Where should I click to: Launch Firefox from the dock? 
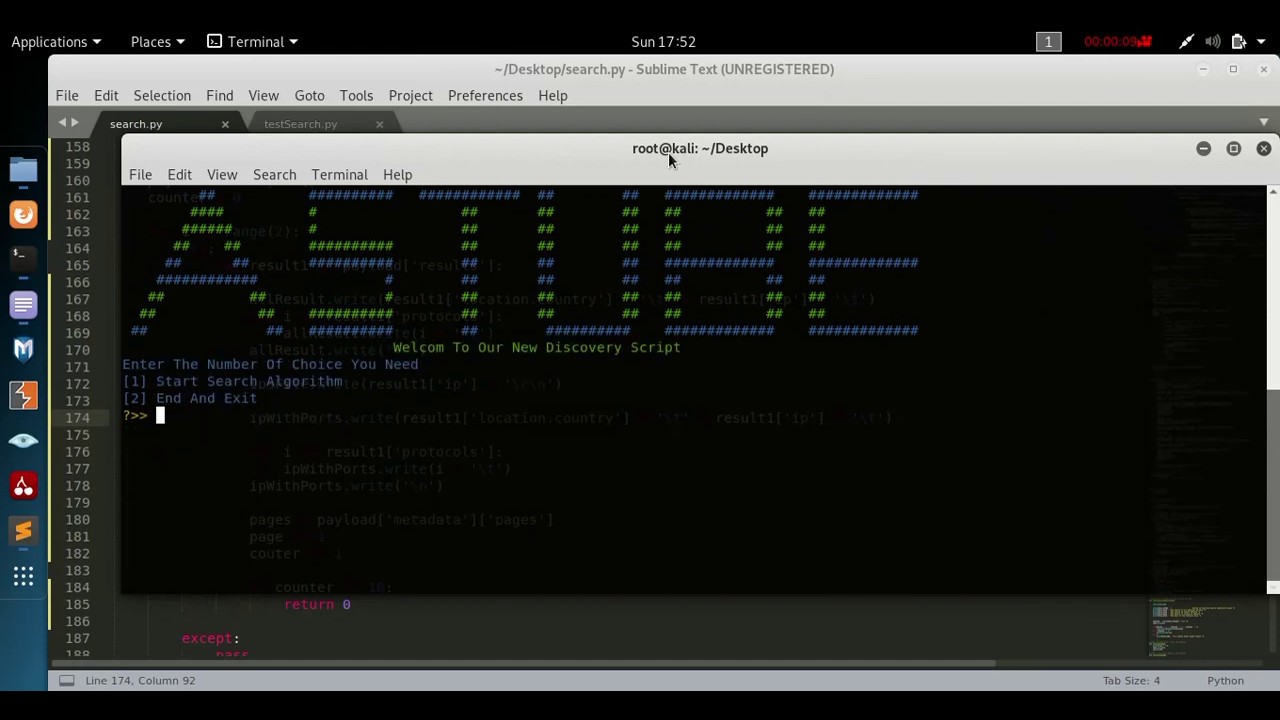(x=23, y=215)
